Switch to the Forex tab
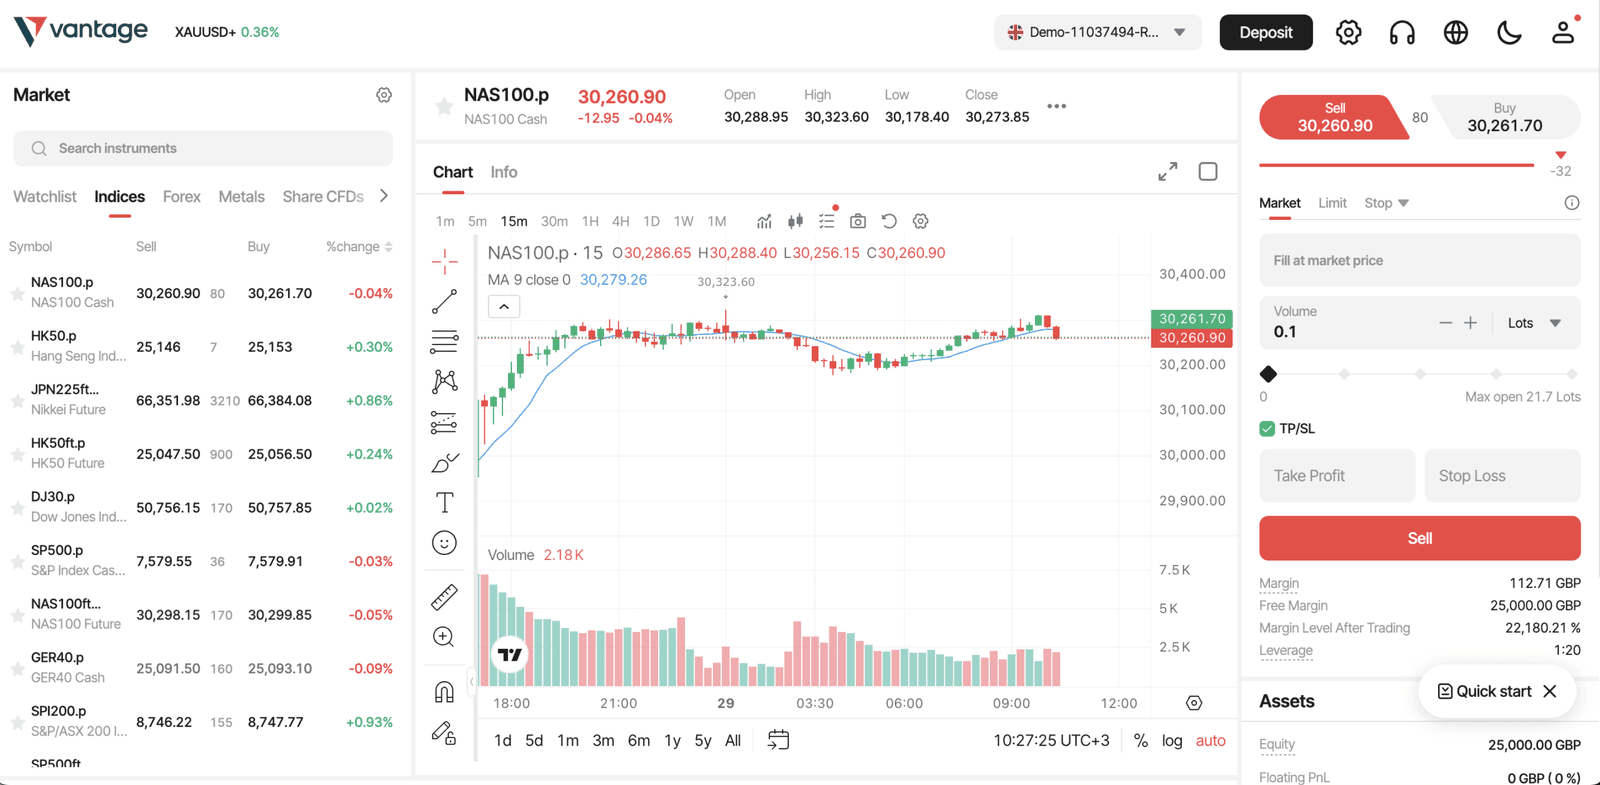 click(x=182, y=197)
